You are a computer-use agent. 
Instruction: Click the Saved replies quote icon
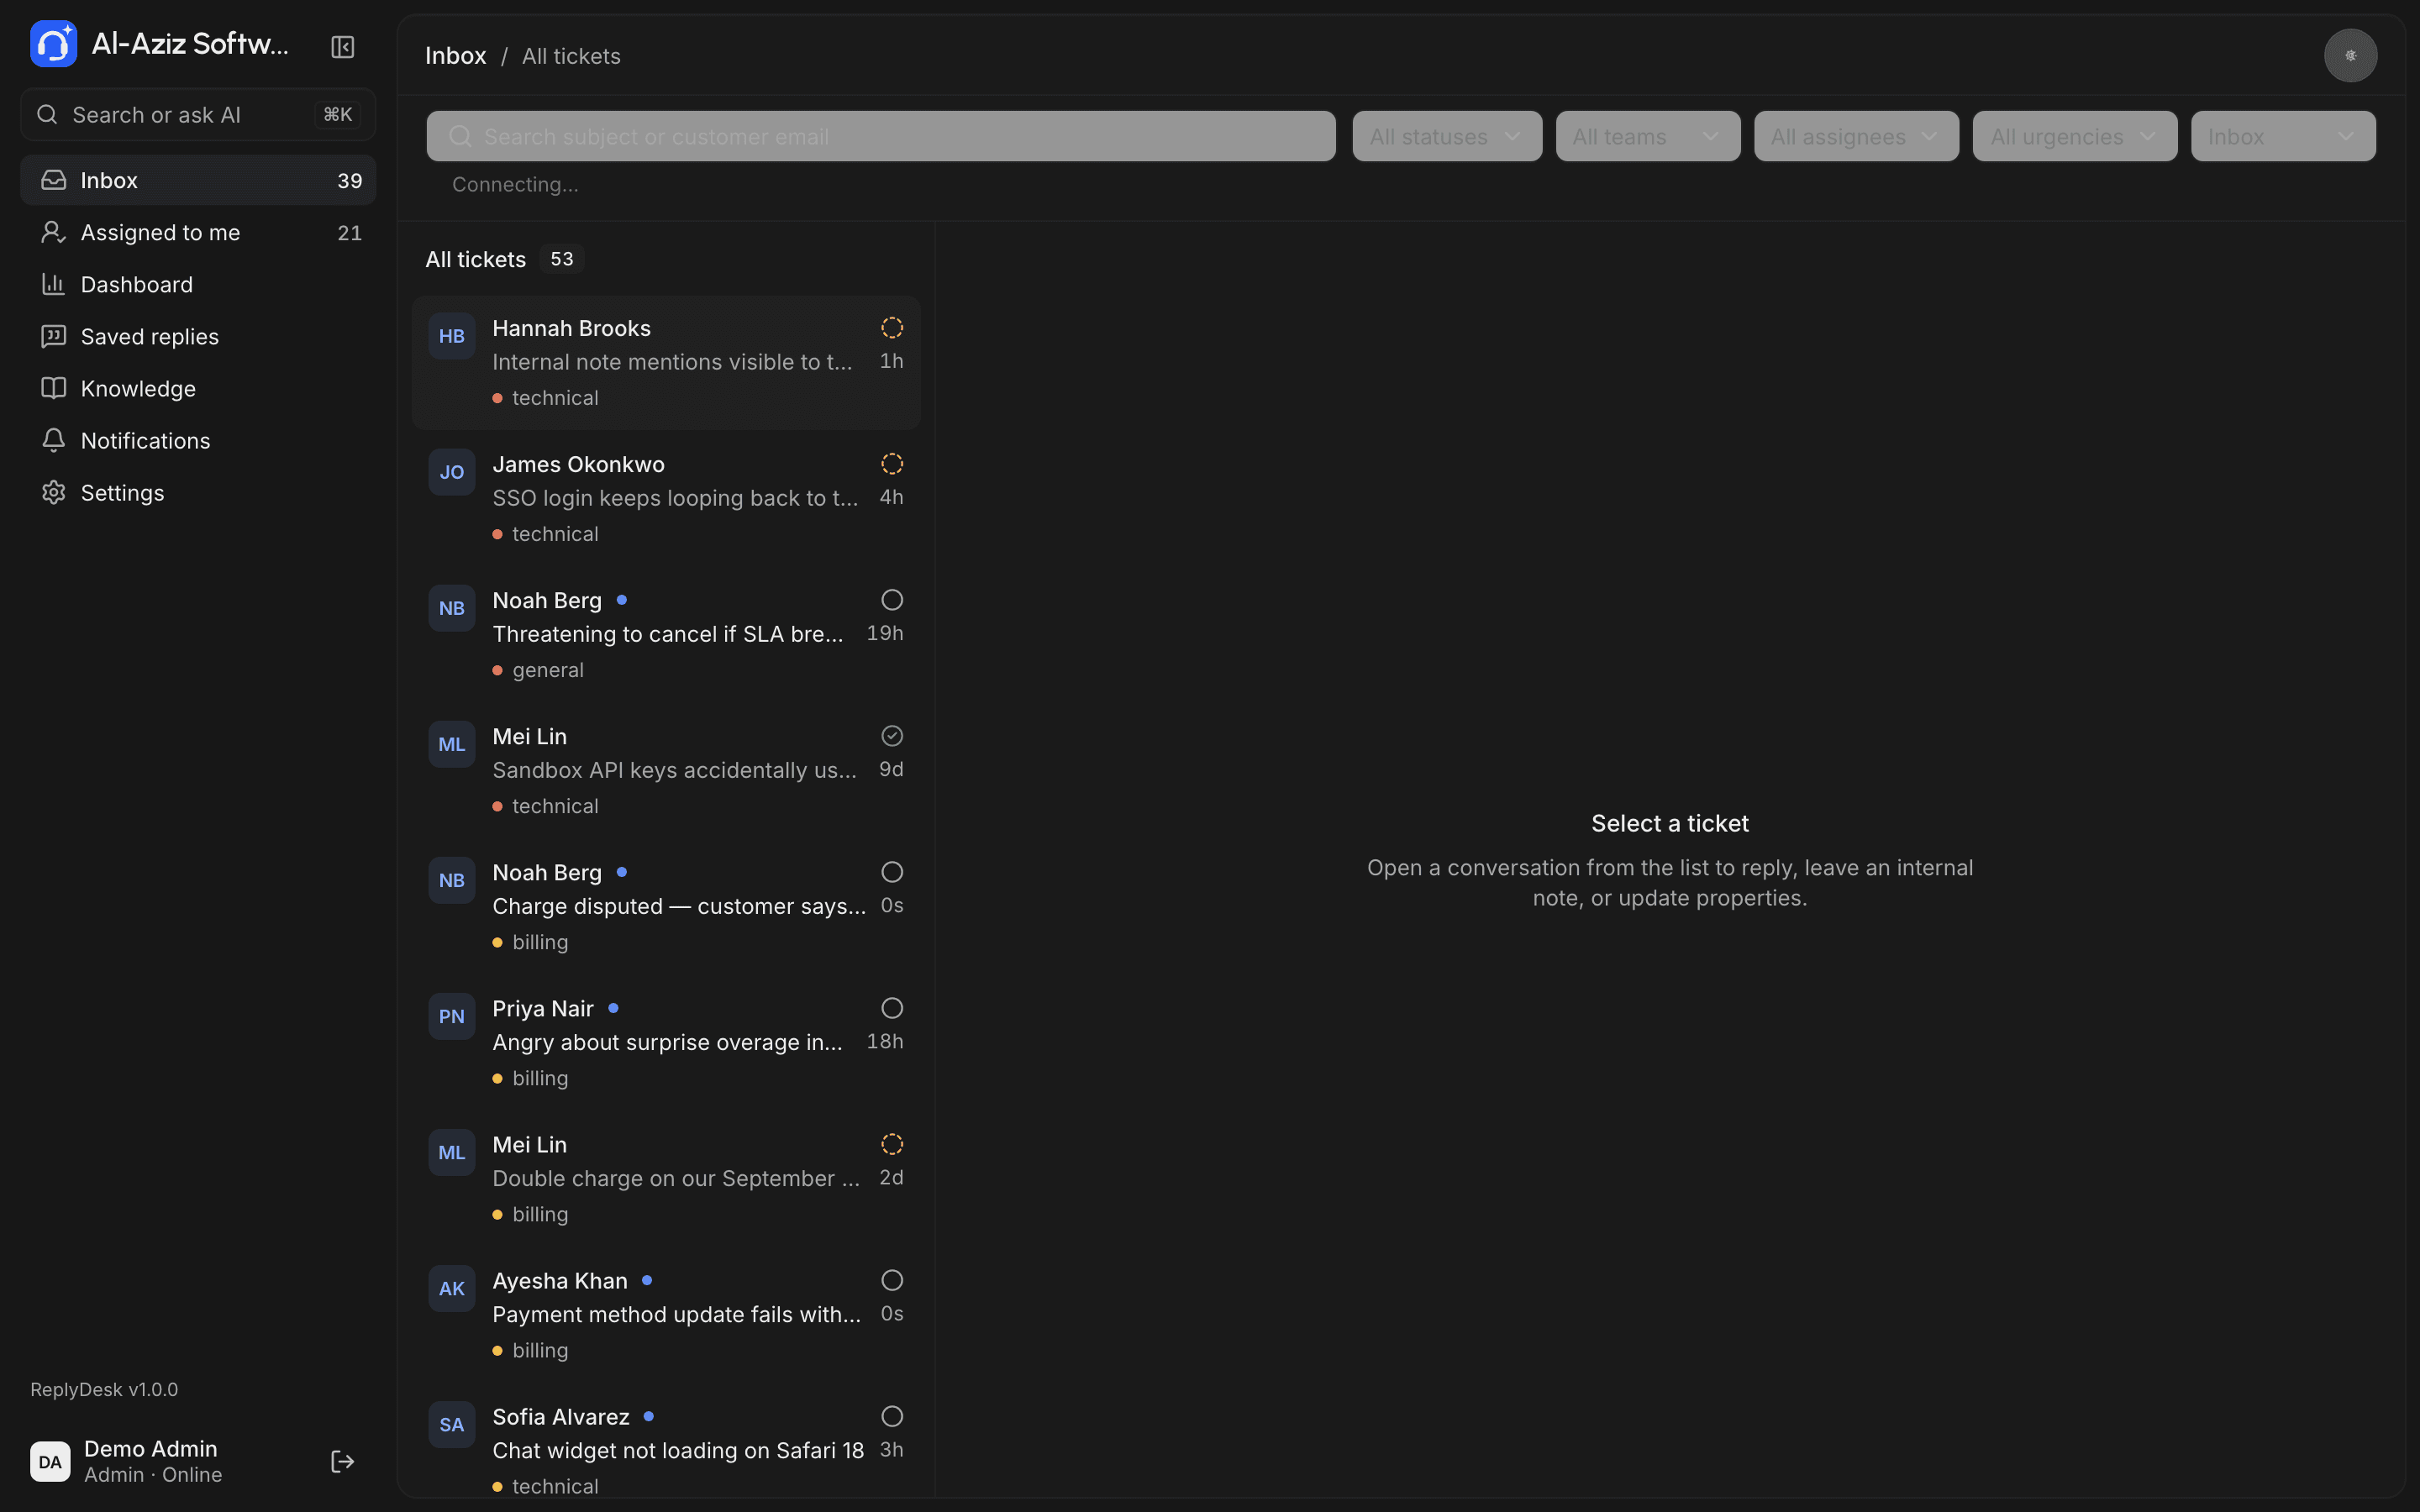(53, 336)
